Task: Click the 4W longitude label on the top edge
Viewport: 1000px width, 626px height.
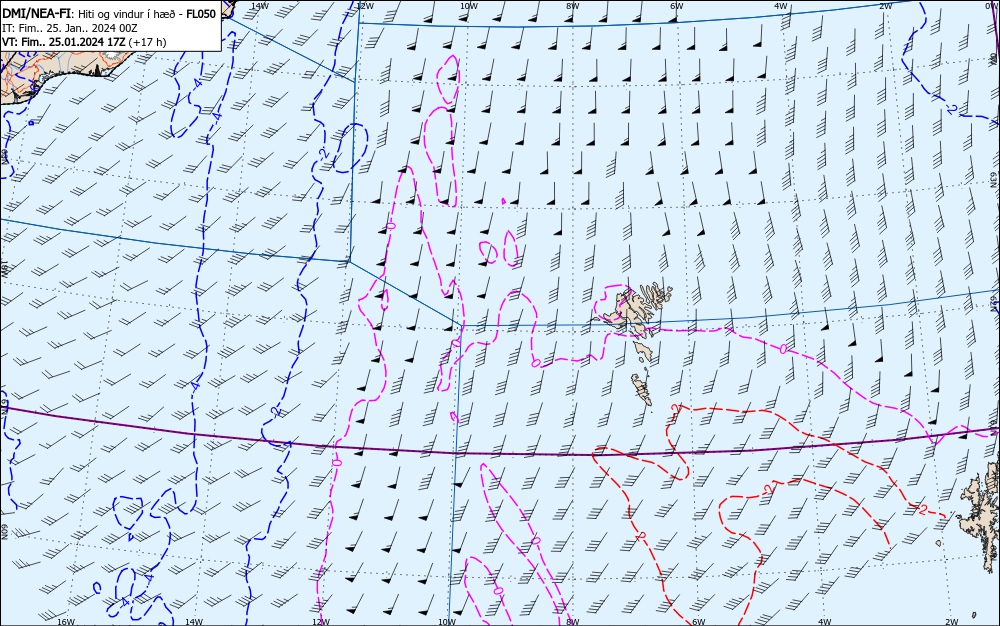Action: [781, 6]
